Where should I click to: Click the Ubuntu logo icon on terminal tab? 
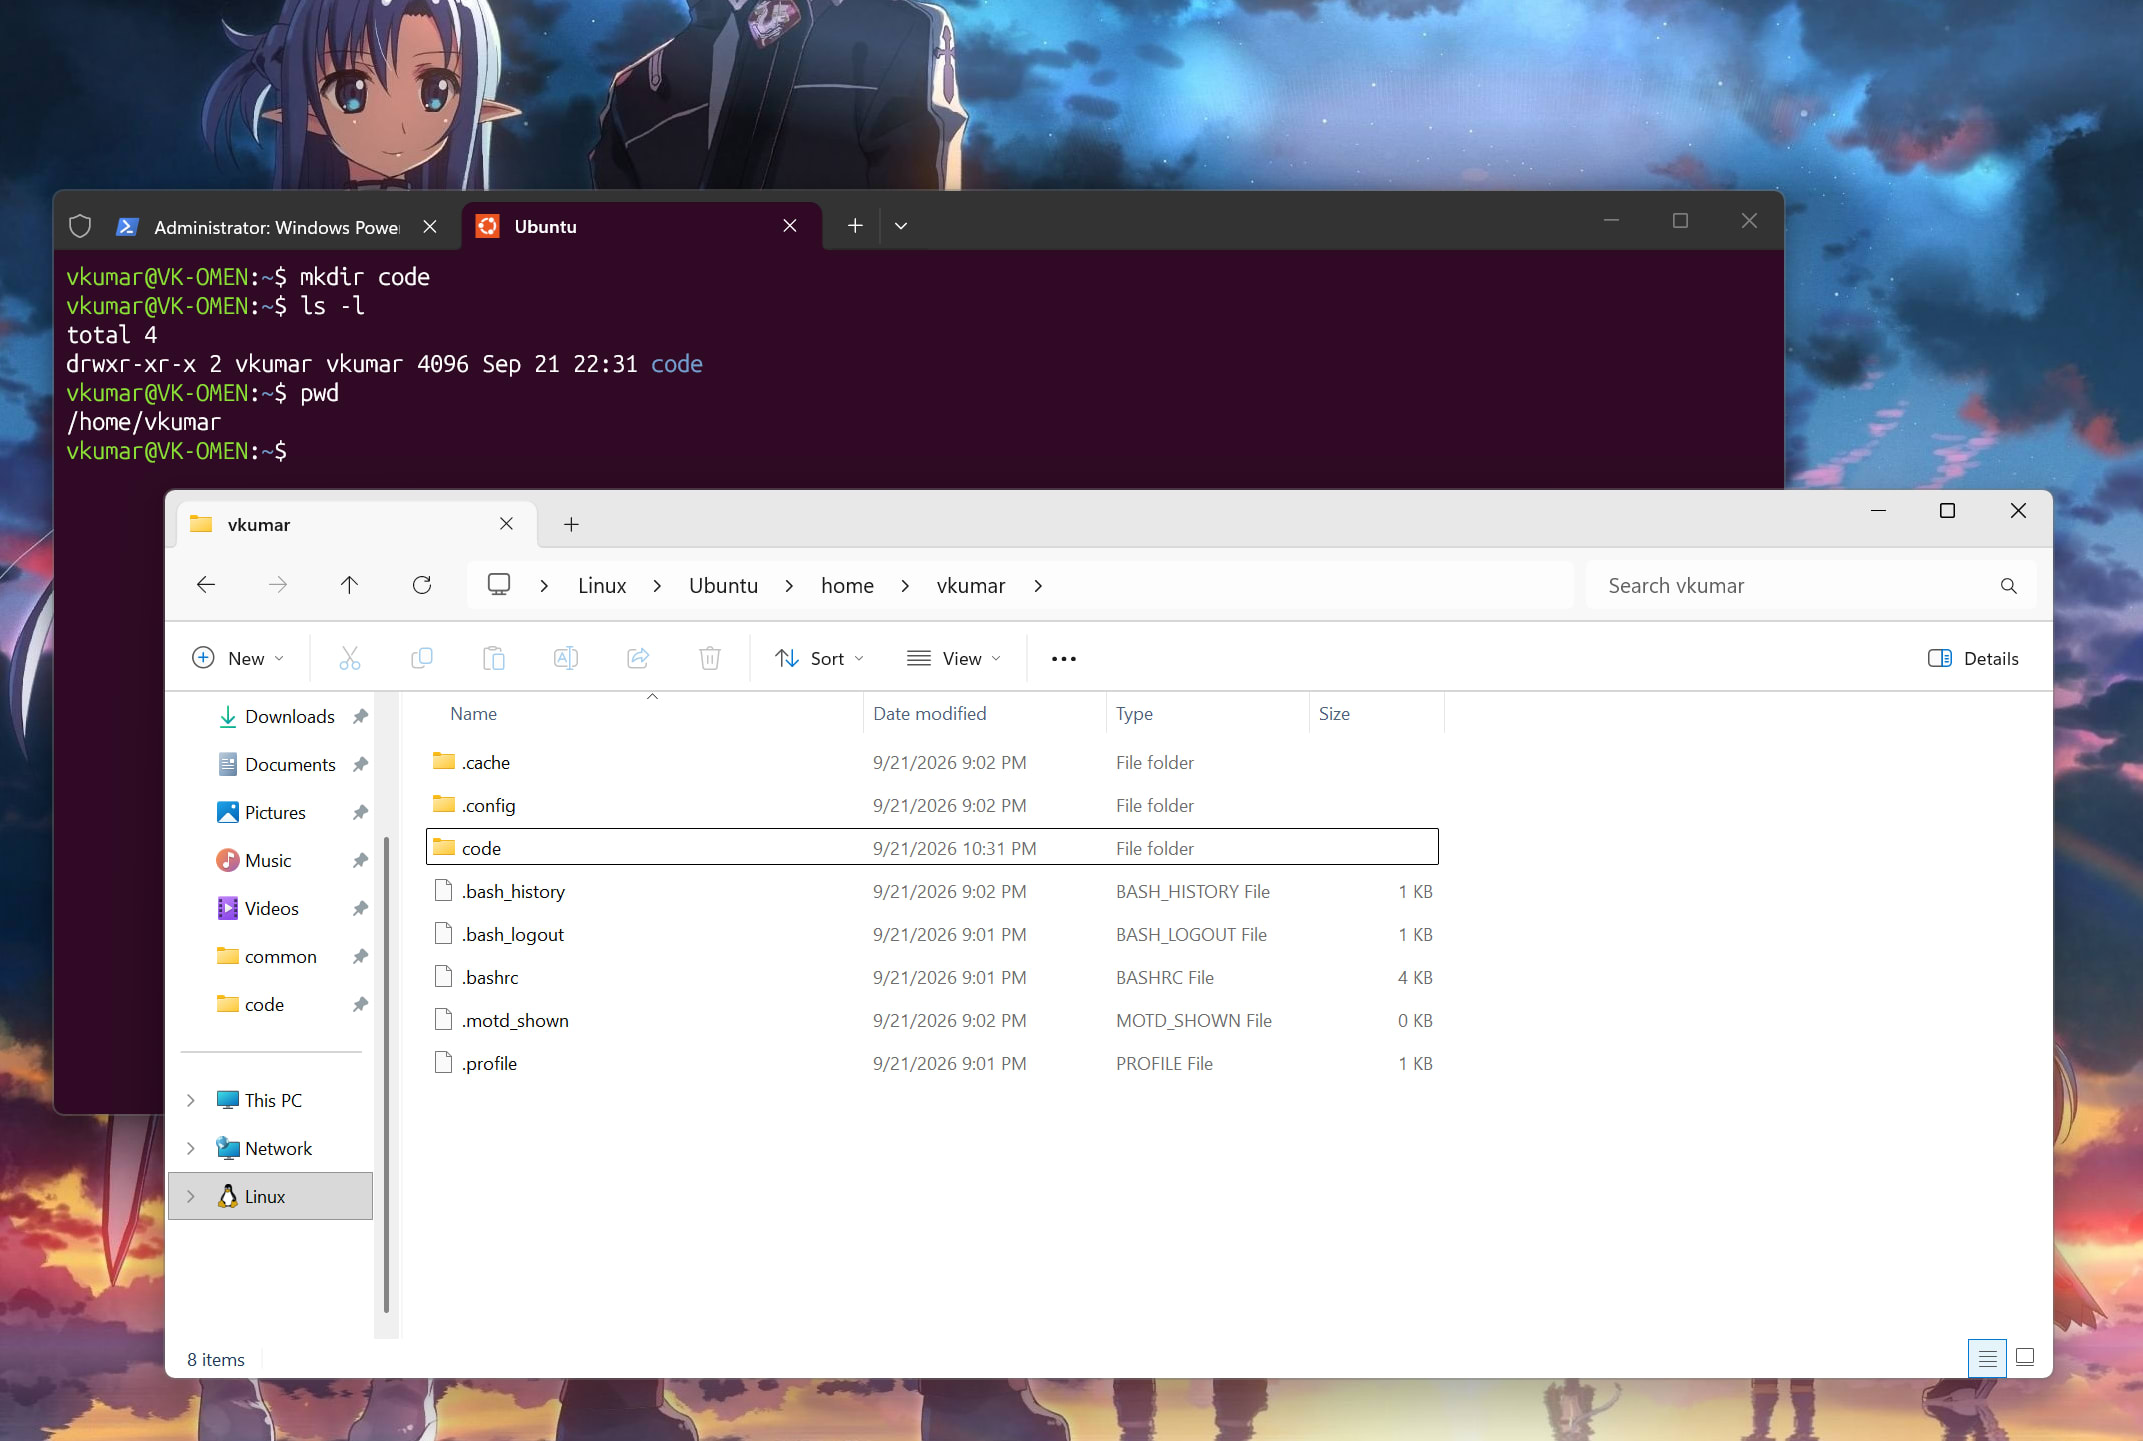click(487, 226)
